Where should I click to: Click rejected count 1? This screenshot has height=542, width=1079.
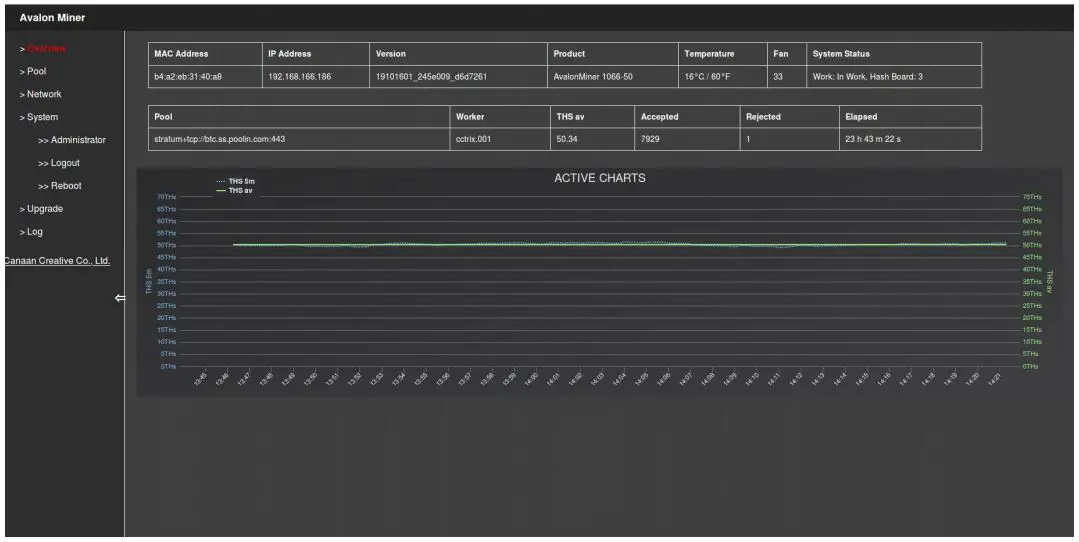pos(748,139)
